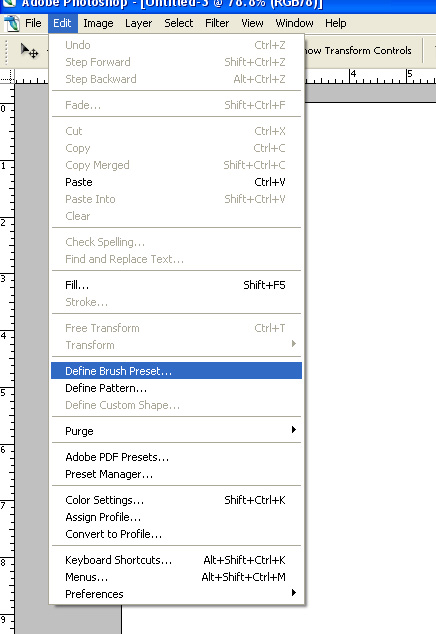This screenshot has width=436, height=634.
Task: Open the Window menu
Action: pyautogui.click(x=294, y=23)
